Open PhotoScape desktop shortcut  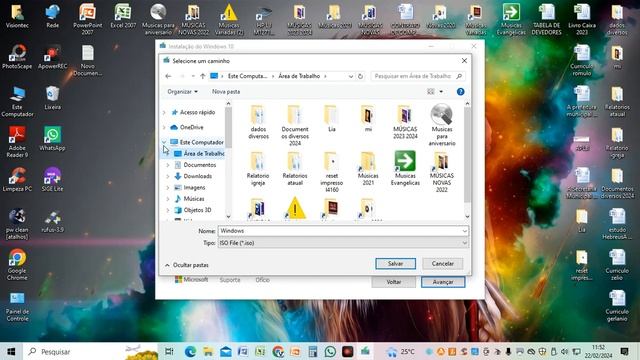17,57
